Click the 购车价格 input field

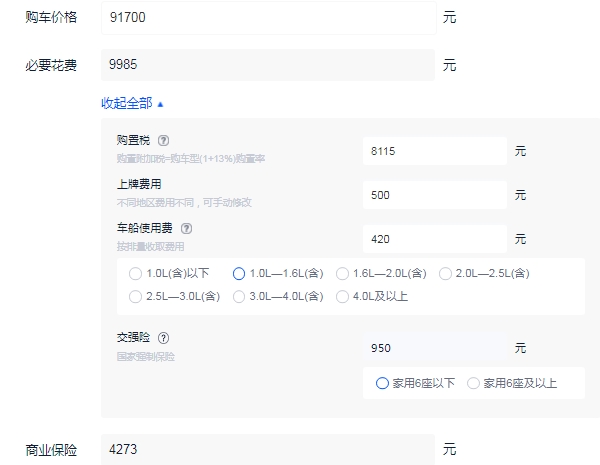[x=268, y=17]
